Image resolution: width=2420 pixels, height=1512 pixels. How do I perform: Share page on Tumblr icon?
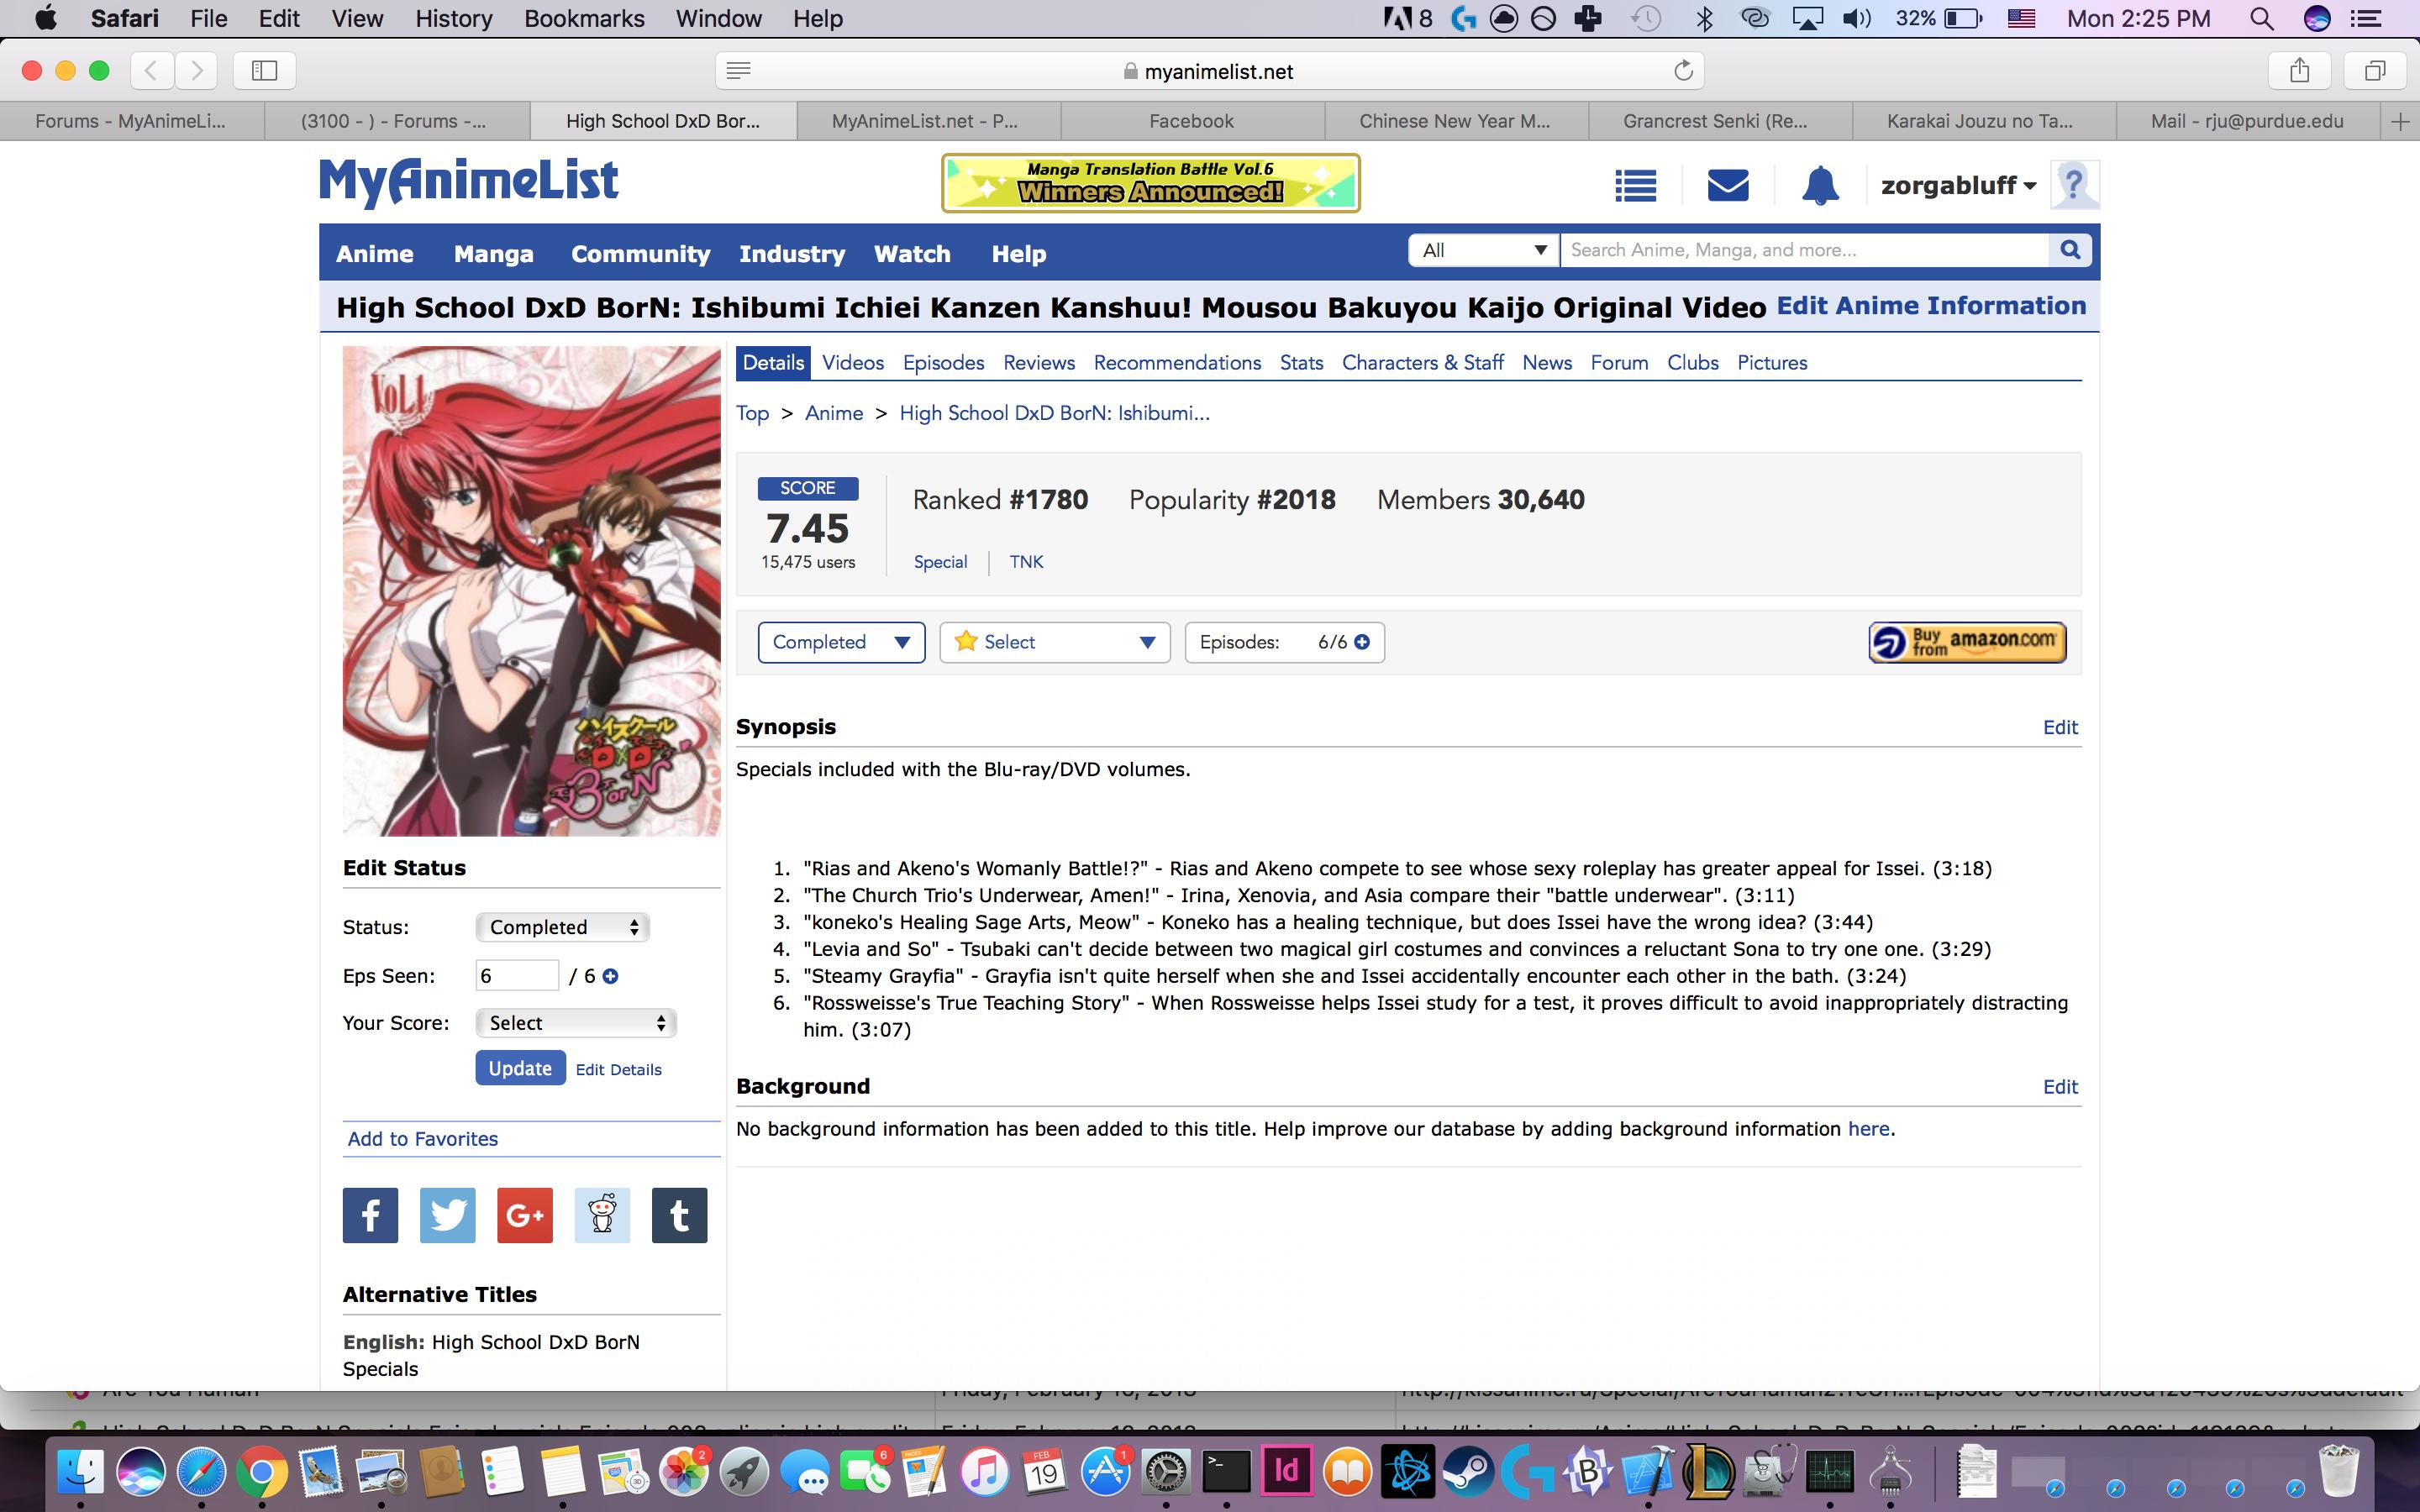point(679,1215)
